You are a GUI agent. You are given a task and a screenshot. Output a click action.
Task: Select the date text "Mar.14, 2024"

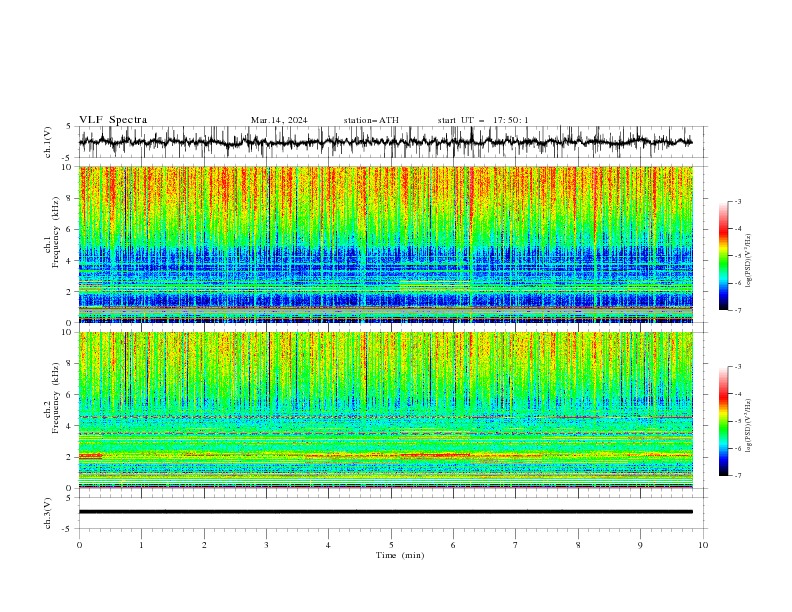[279, 120]
